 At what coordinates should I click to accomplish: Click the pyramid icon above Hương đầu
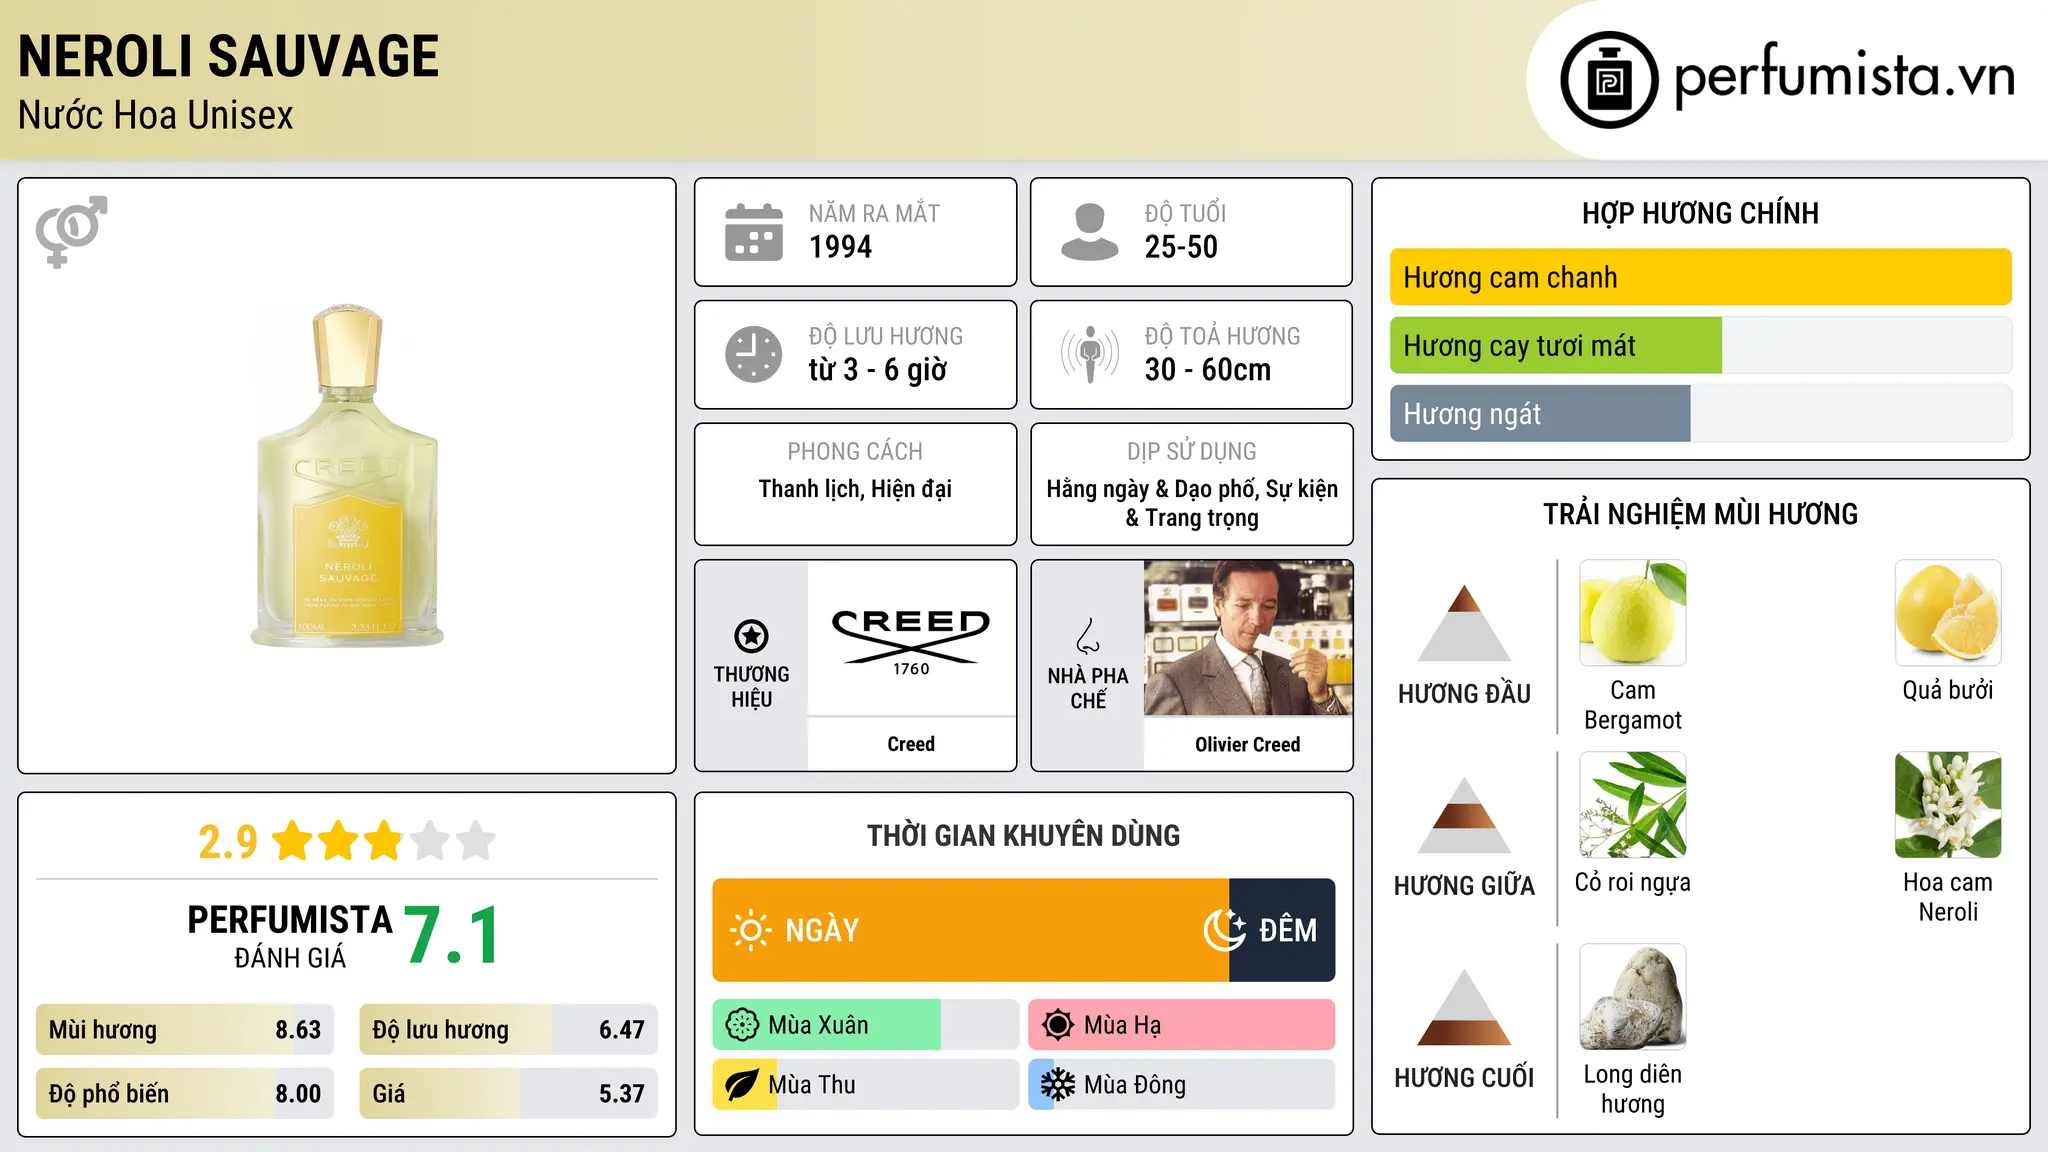tap(1464, 623)
